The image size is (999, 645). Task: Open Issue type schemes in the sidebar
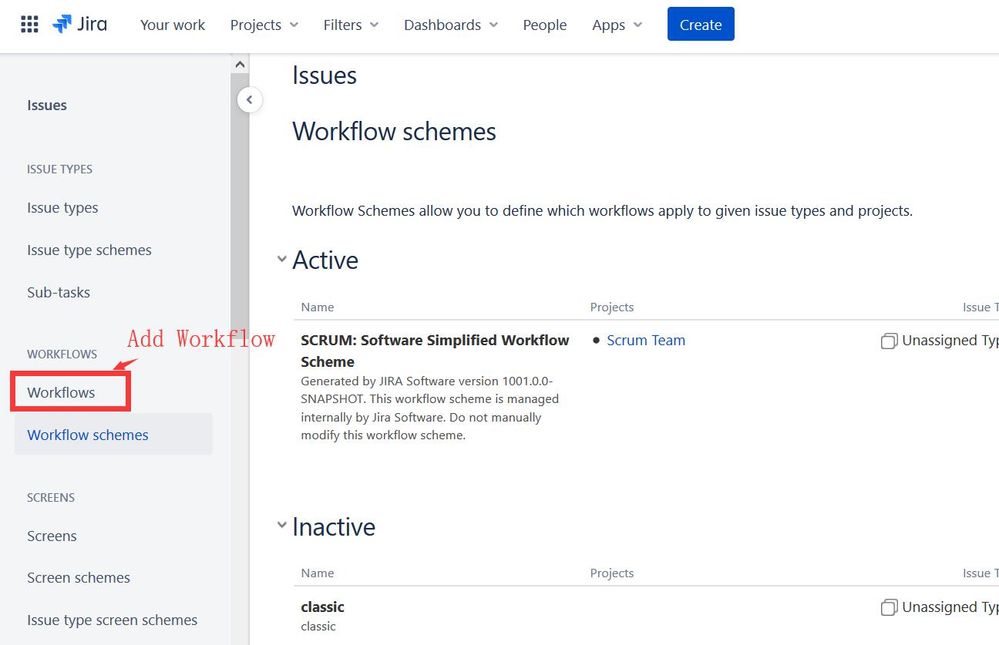(x=89, y=250)
